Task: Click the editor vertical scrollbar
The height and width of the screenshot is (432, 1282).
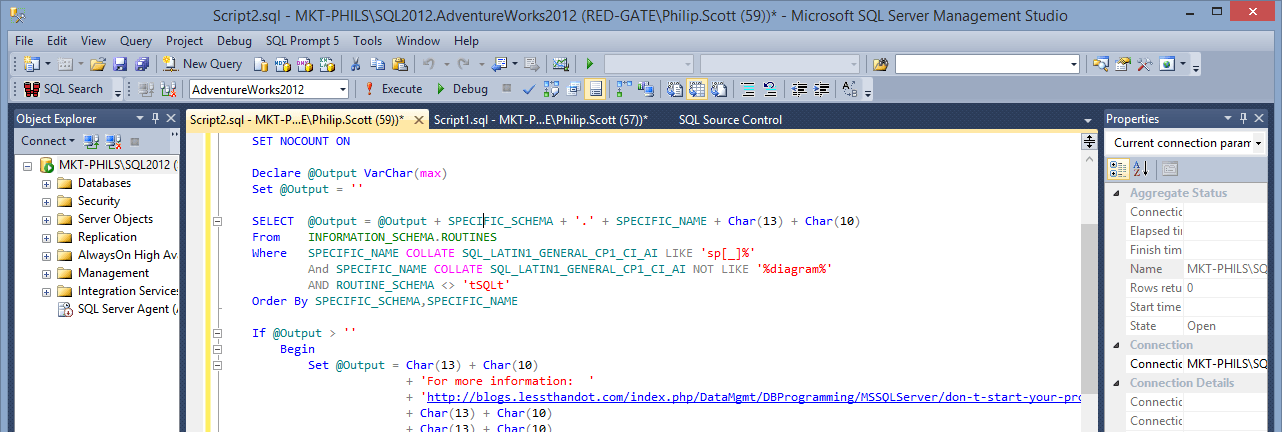Action: [x=1089, y=290]
